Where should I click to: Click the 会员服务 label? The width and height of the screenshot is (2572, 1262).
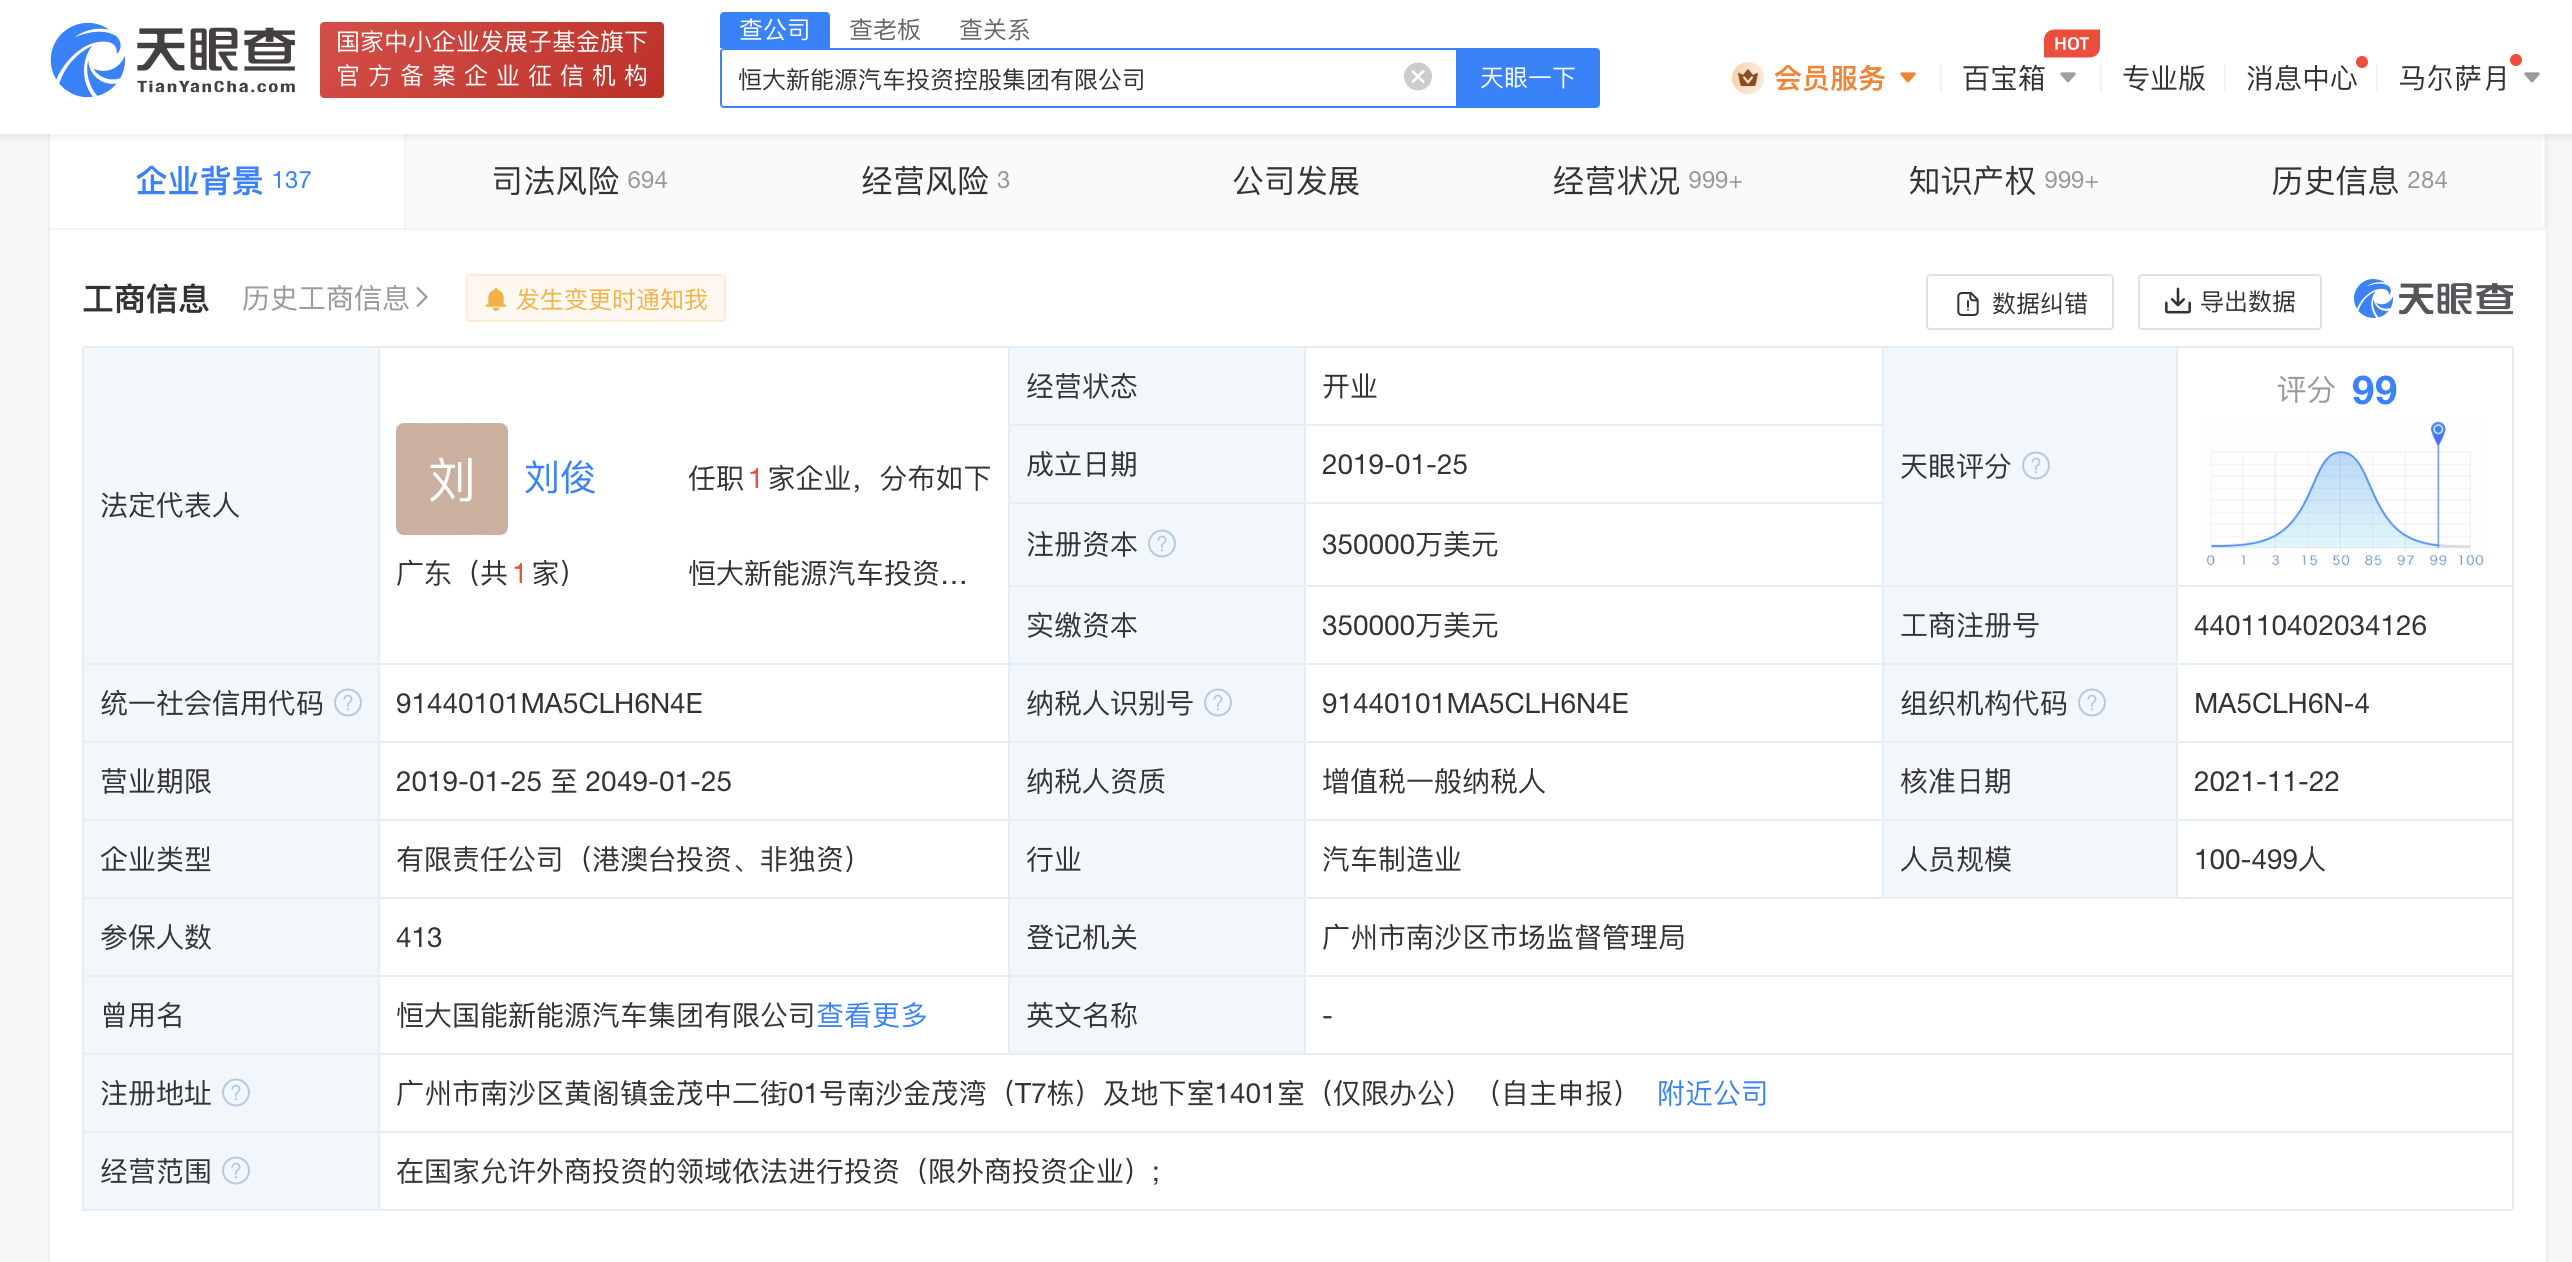pyautogui.click(x=1829, y=77)
